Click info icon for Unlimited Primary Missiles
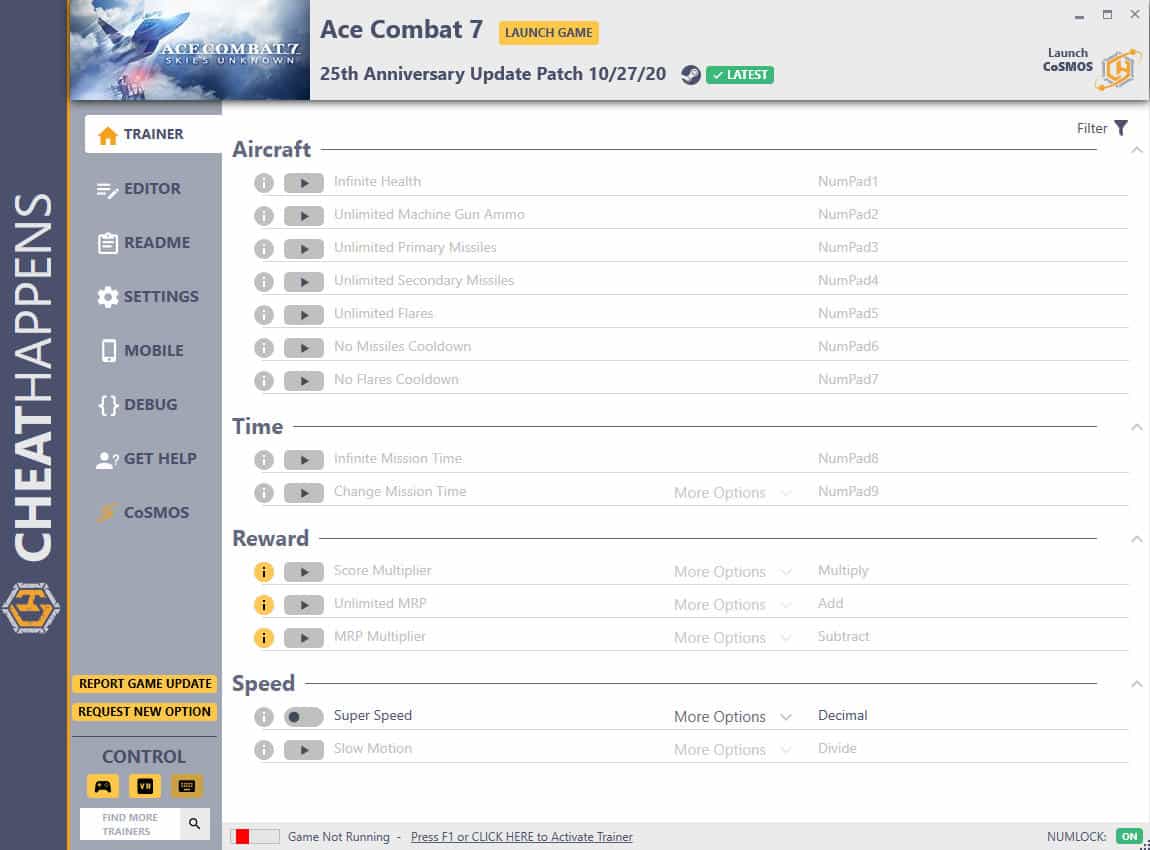 coord(264,249)
